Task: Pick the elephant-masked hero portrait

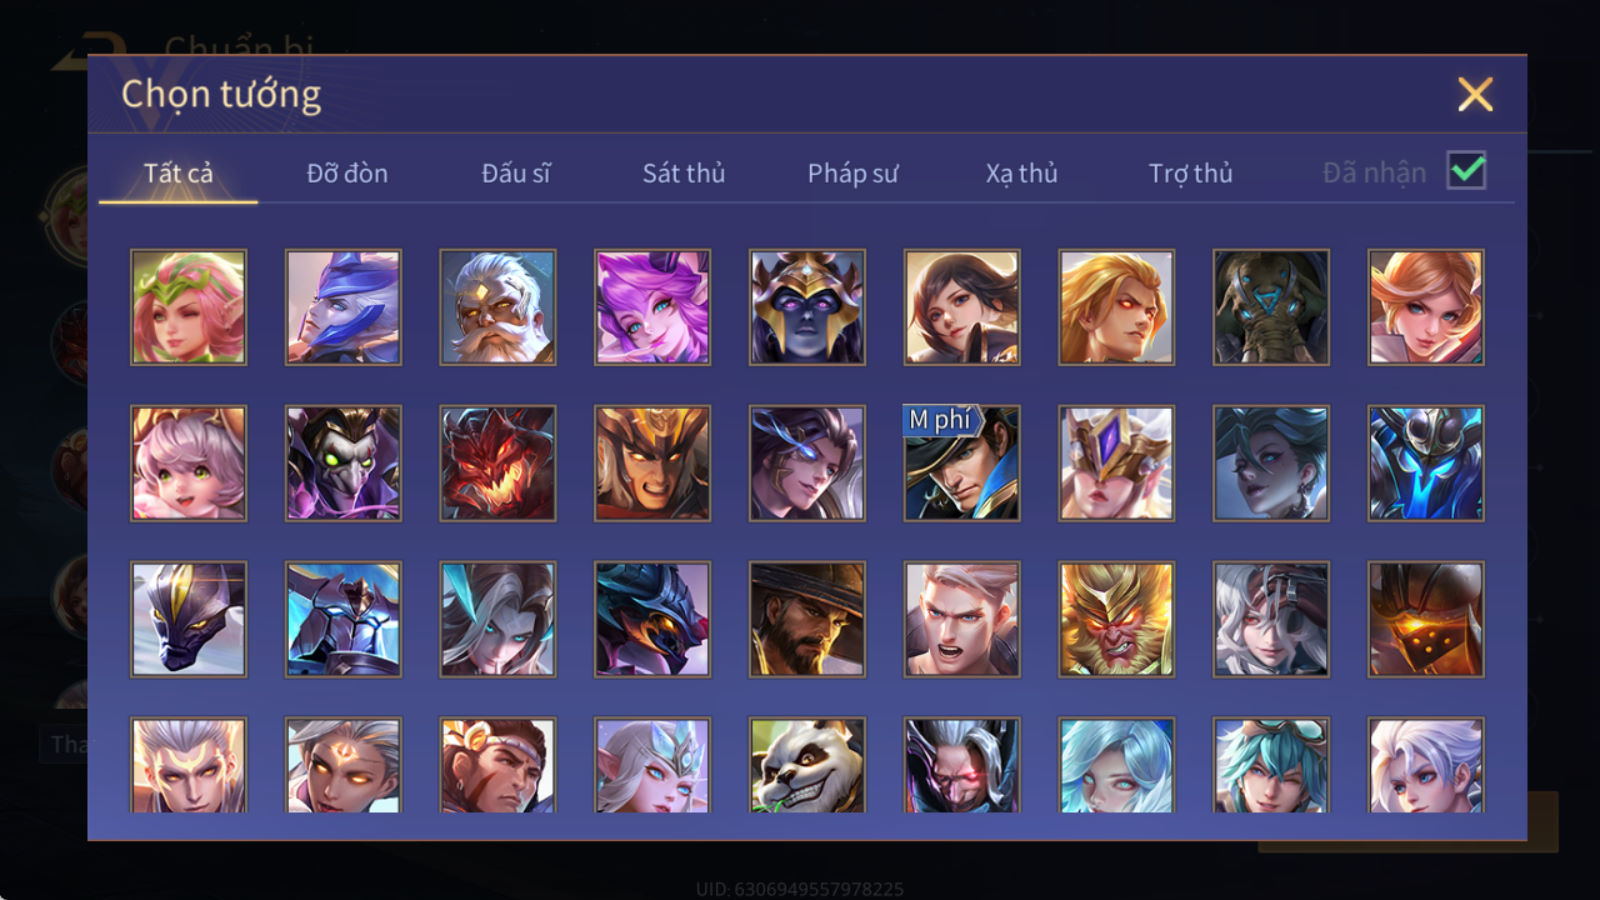Action: 1271,307
